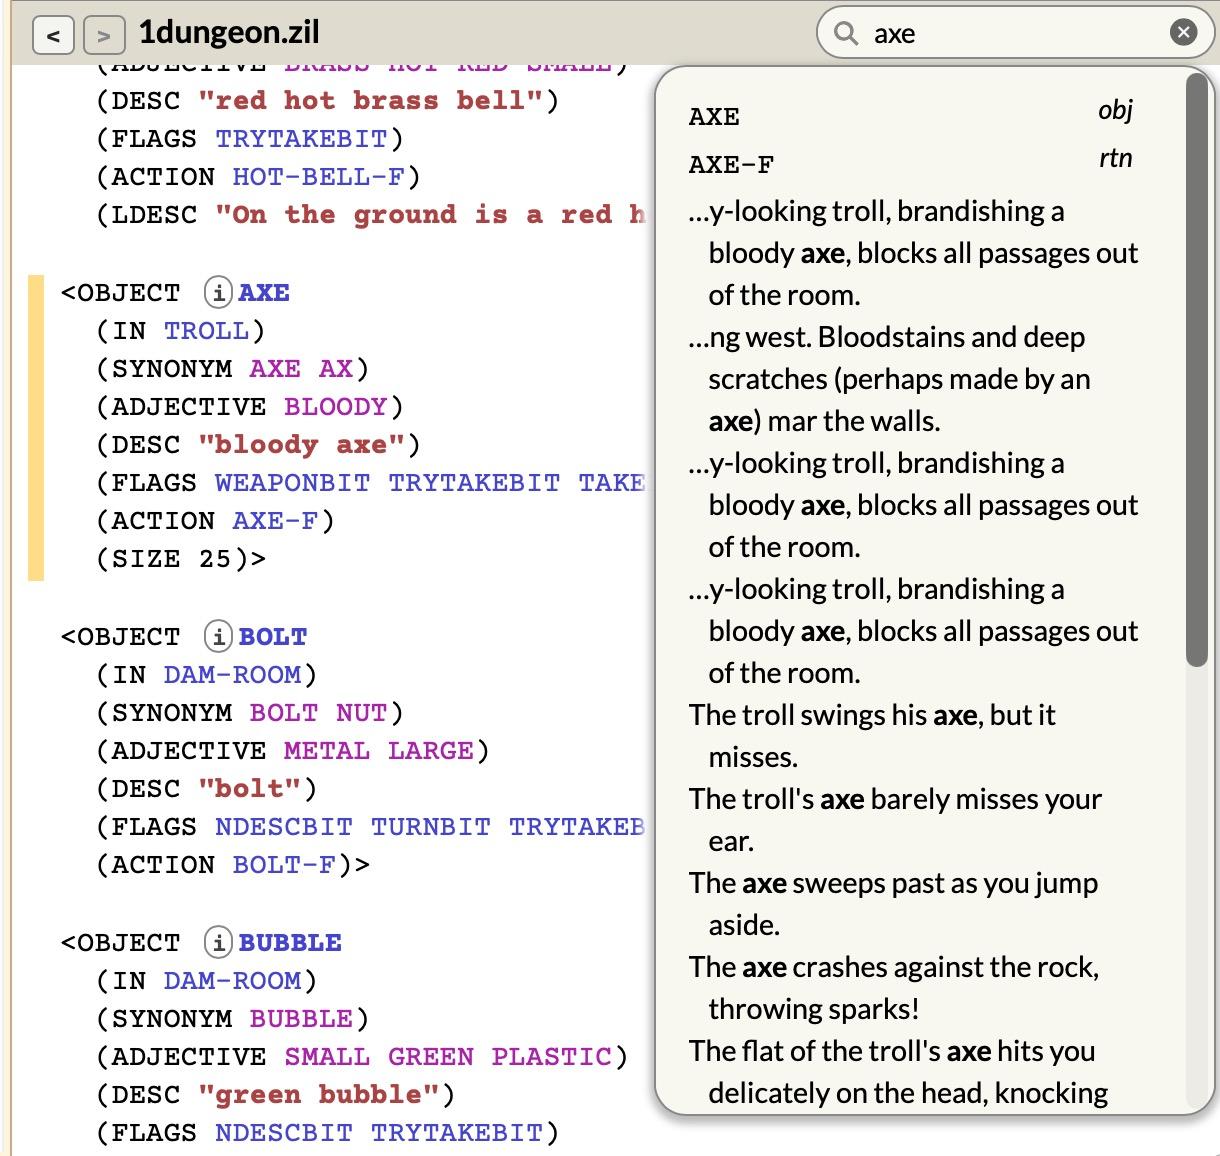Click the BLOODY adjective
Viewport: 1220px width, 1156px height.
[x=335, y=407]
